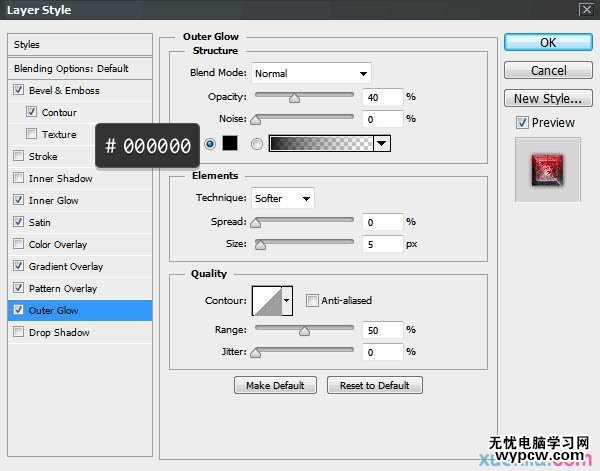Screen dimensions: 600x471
Task: Toggle the Bevel & Emboss checkbox
Action: pos(18,90)
